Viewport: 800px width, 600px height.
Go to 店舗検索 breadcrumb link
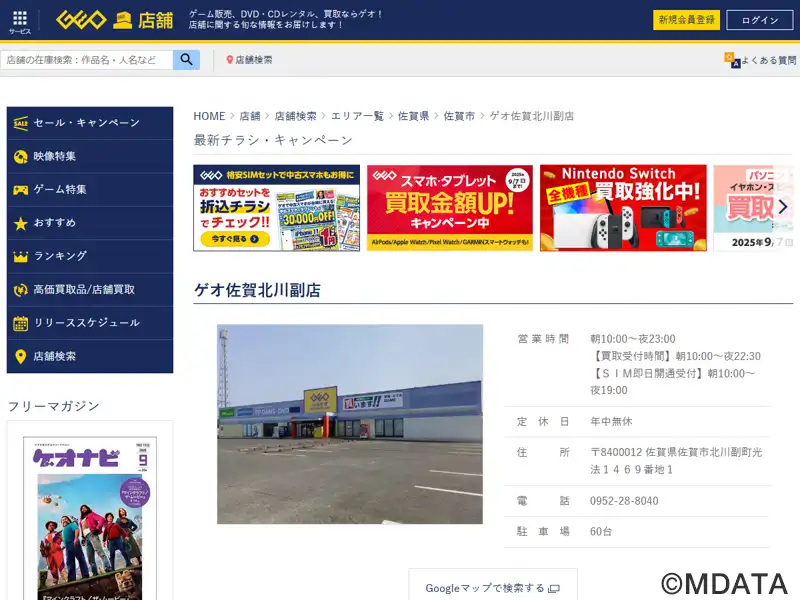[x=295, y=116]
